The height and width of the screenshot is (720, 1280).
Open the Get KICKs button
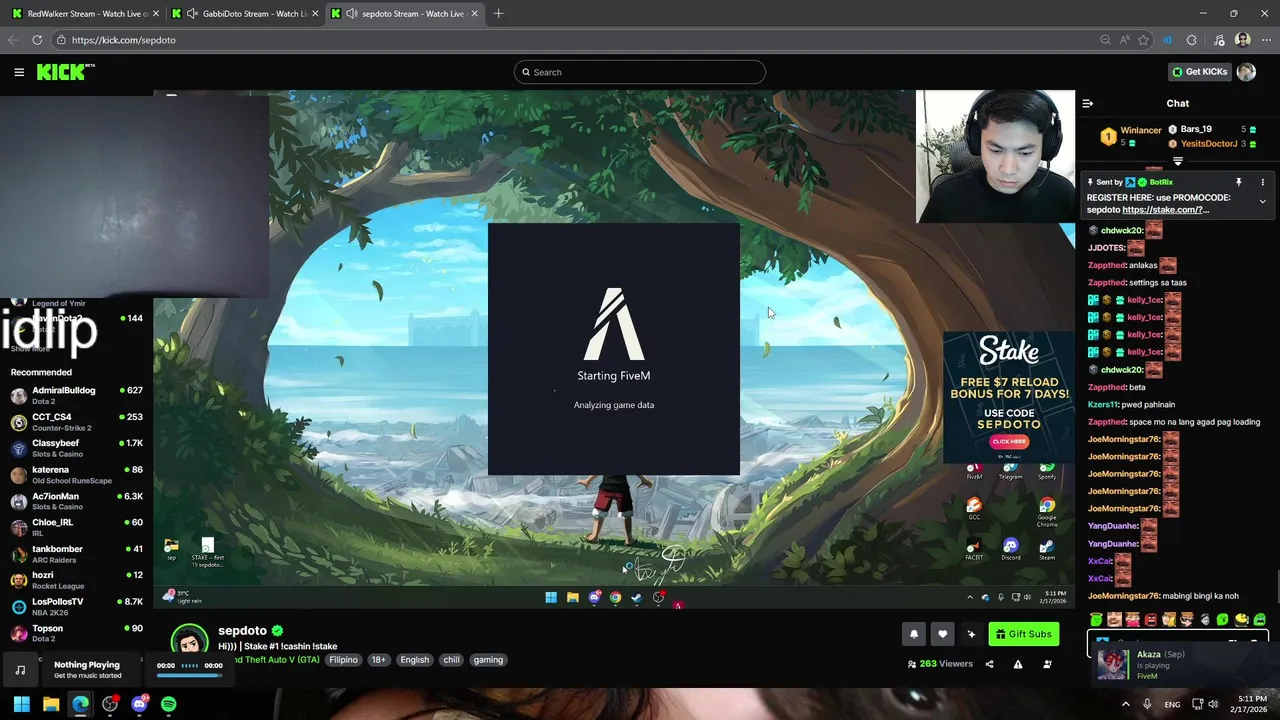click(1199, 72)
